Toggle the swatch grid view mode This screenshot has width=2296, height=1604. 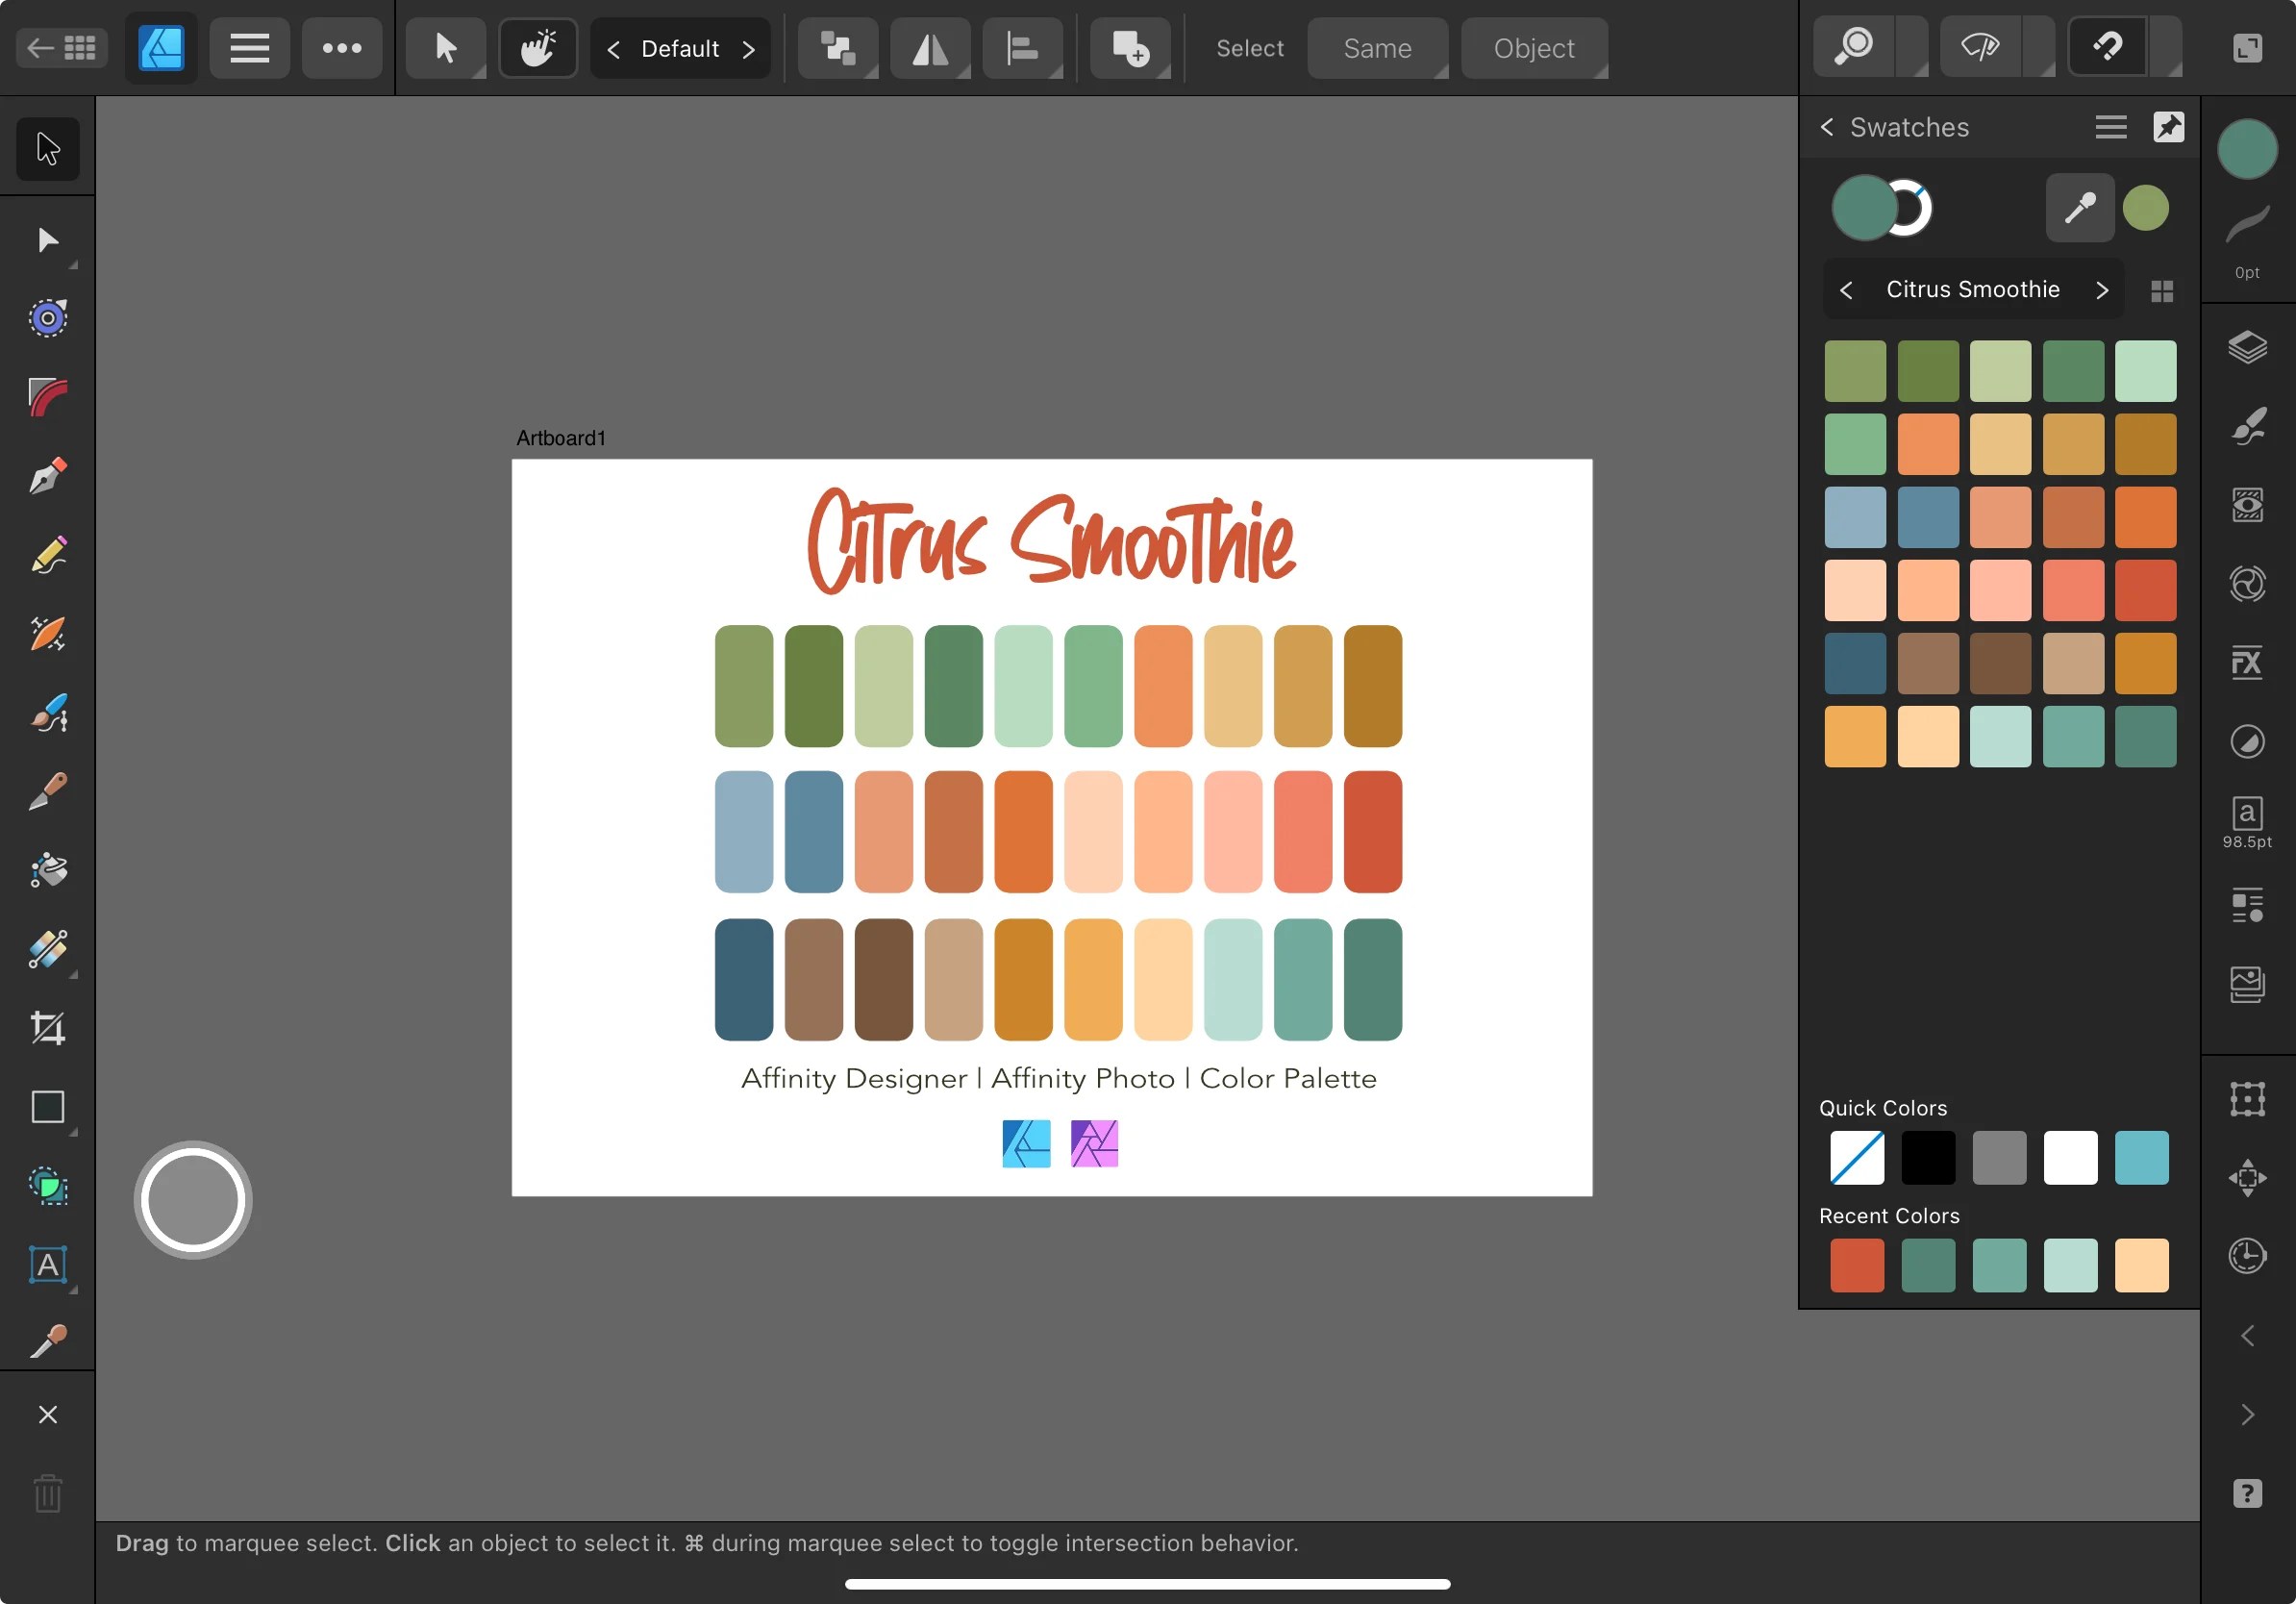2162,289
